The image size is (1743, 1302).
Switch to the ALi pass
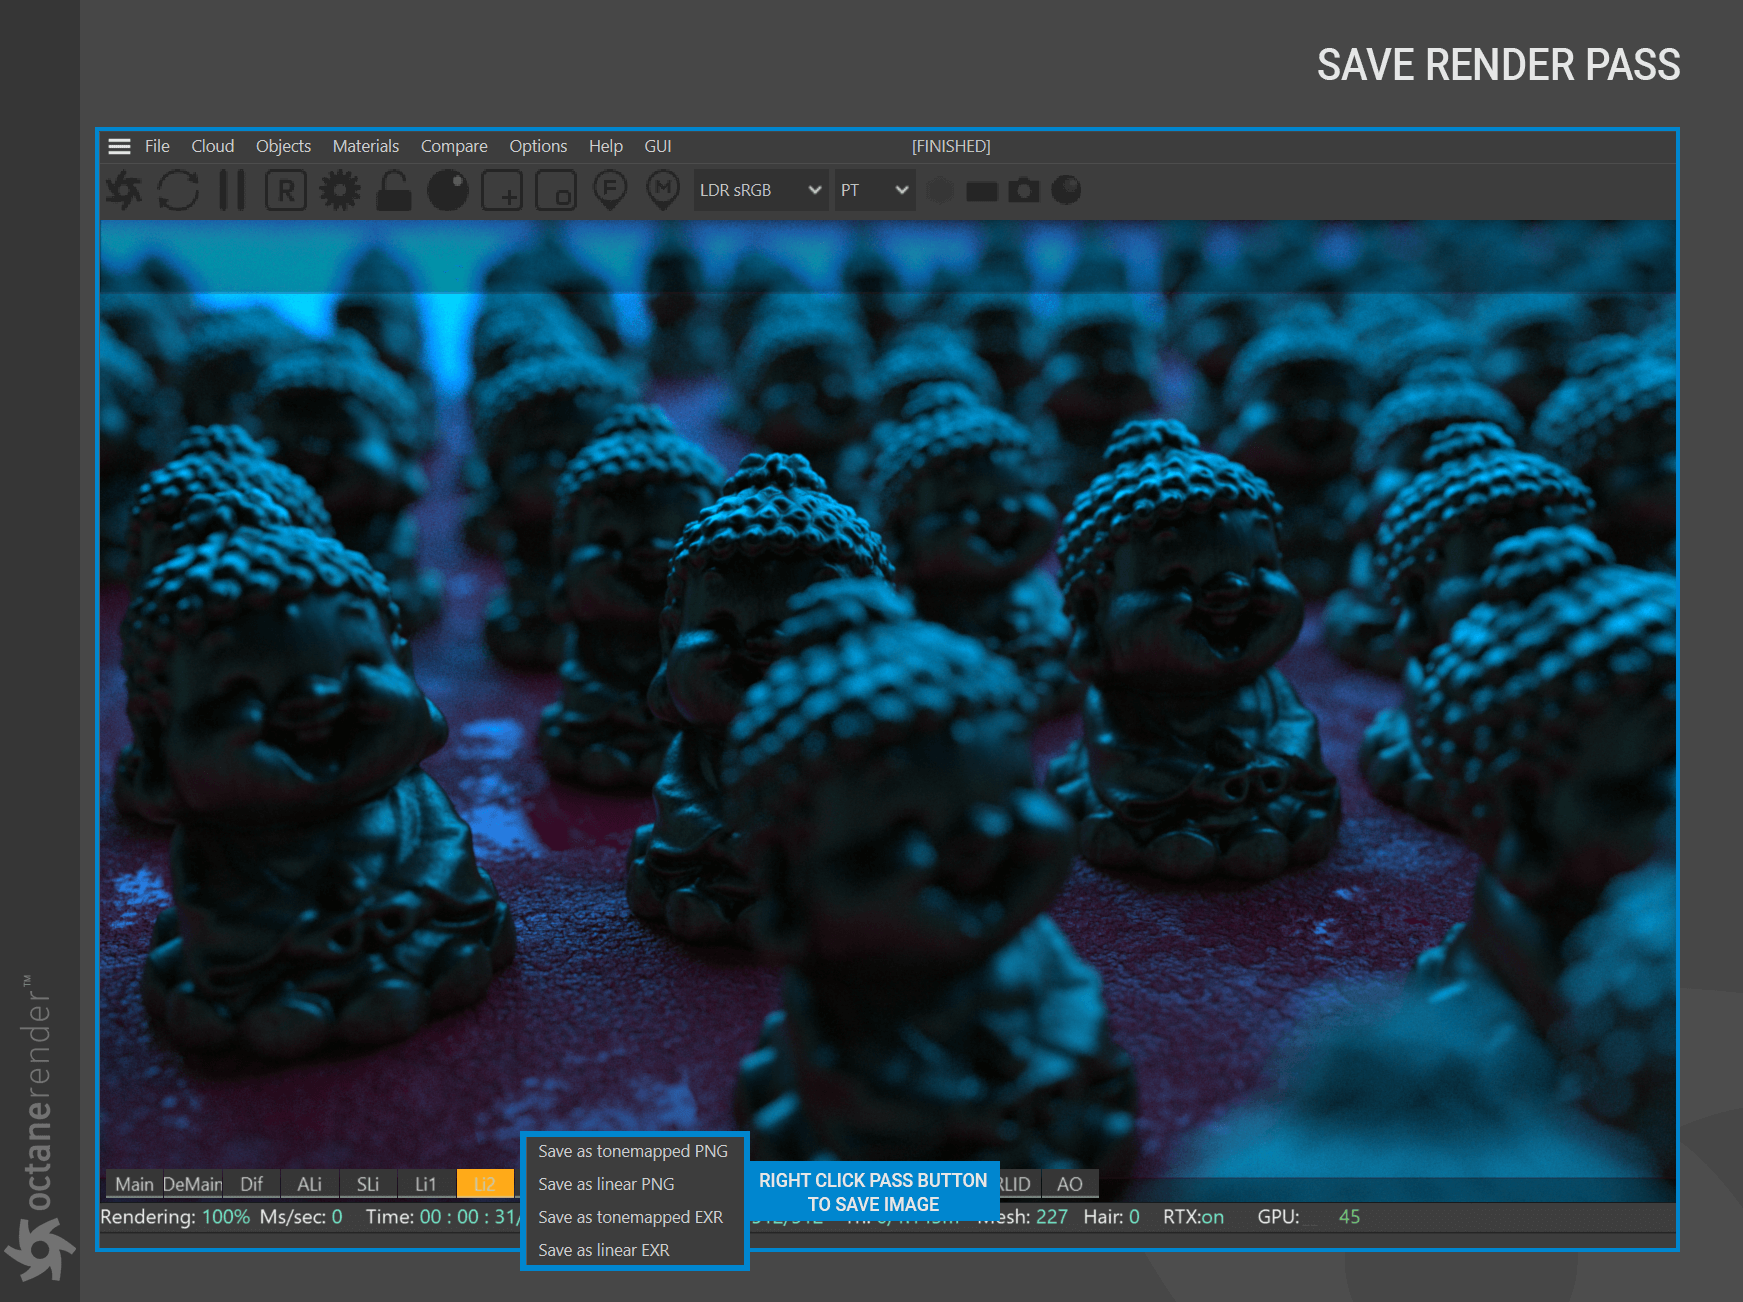[310, 1184]
